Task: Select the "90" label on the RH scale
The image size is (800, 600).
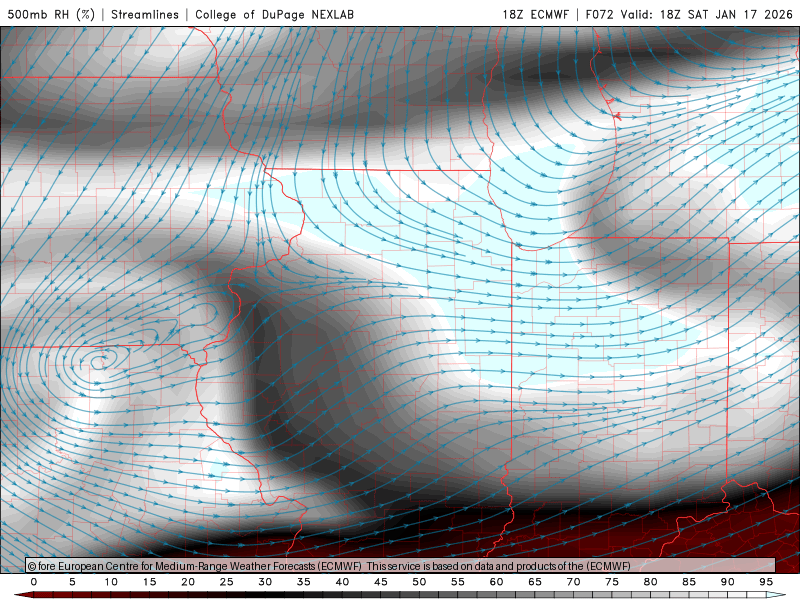Action: click(728, 582)
